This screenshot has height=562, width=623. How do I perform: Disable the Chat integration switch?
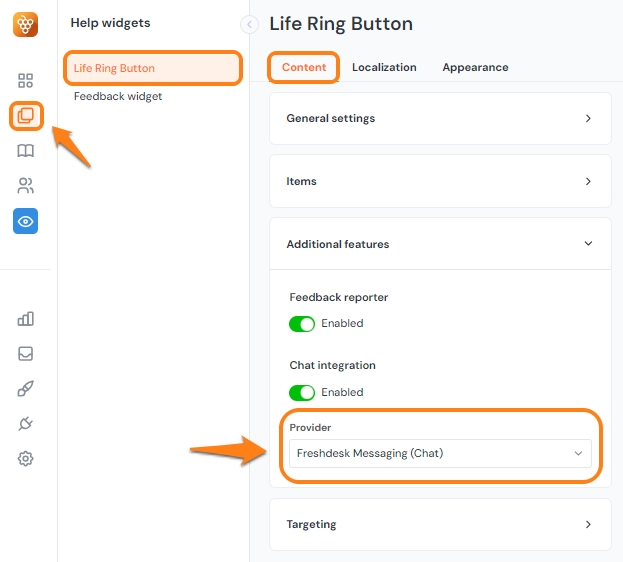pyautogui.click(x=302, y=393)
